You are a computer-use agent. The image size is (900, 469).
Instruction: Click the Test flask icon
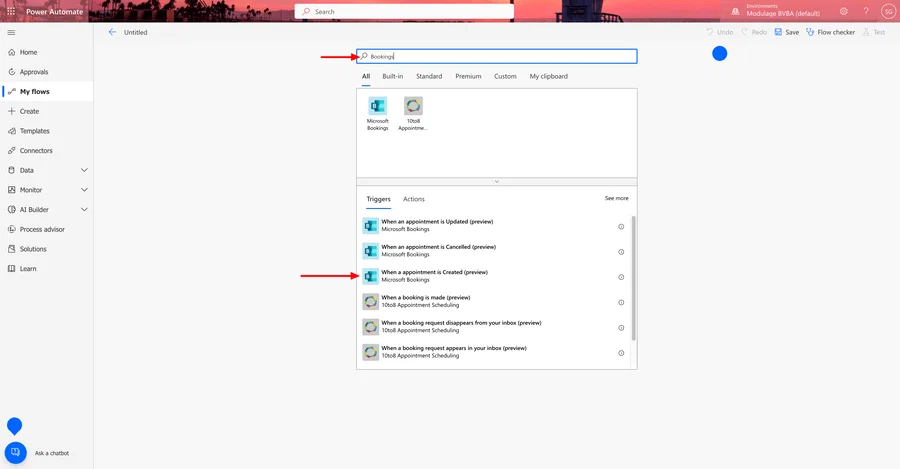(866, 32)
